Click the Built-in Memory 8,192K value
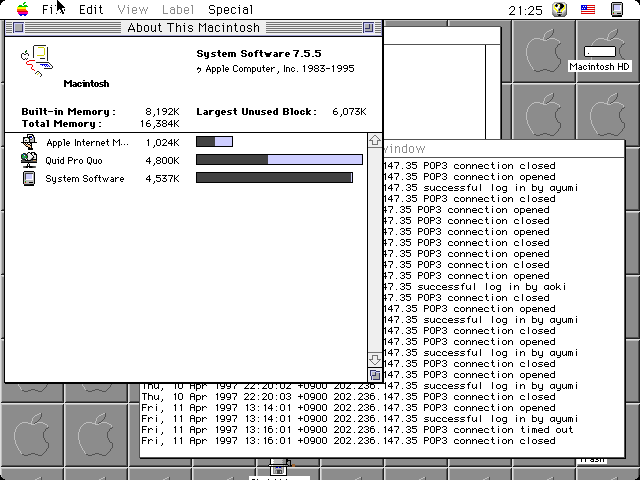The height and width of the screenshot is (480, 640). (162, 111)
